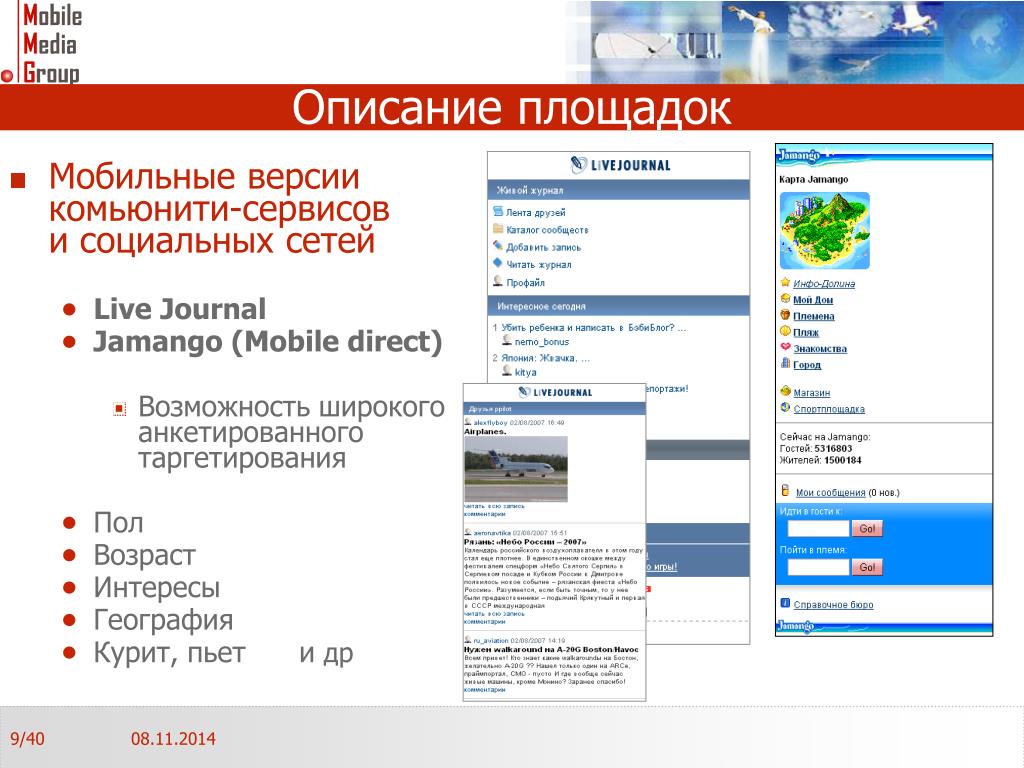Click the Каталог сообществ folder icon
Viewport: 1024px width, 768px height.
498,229
